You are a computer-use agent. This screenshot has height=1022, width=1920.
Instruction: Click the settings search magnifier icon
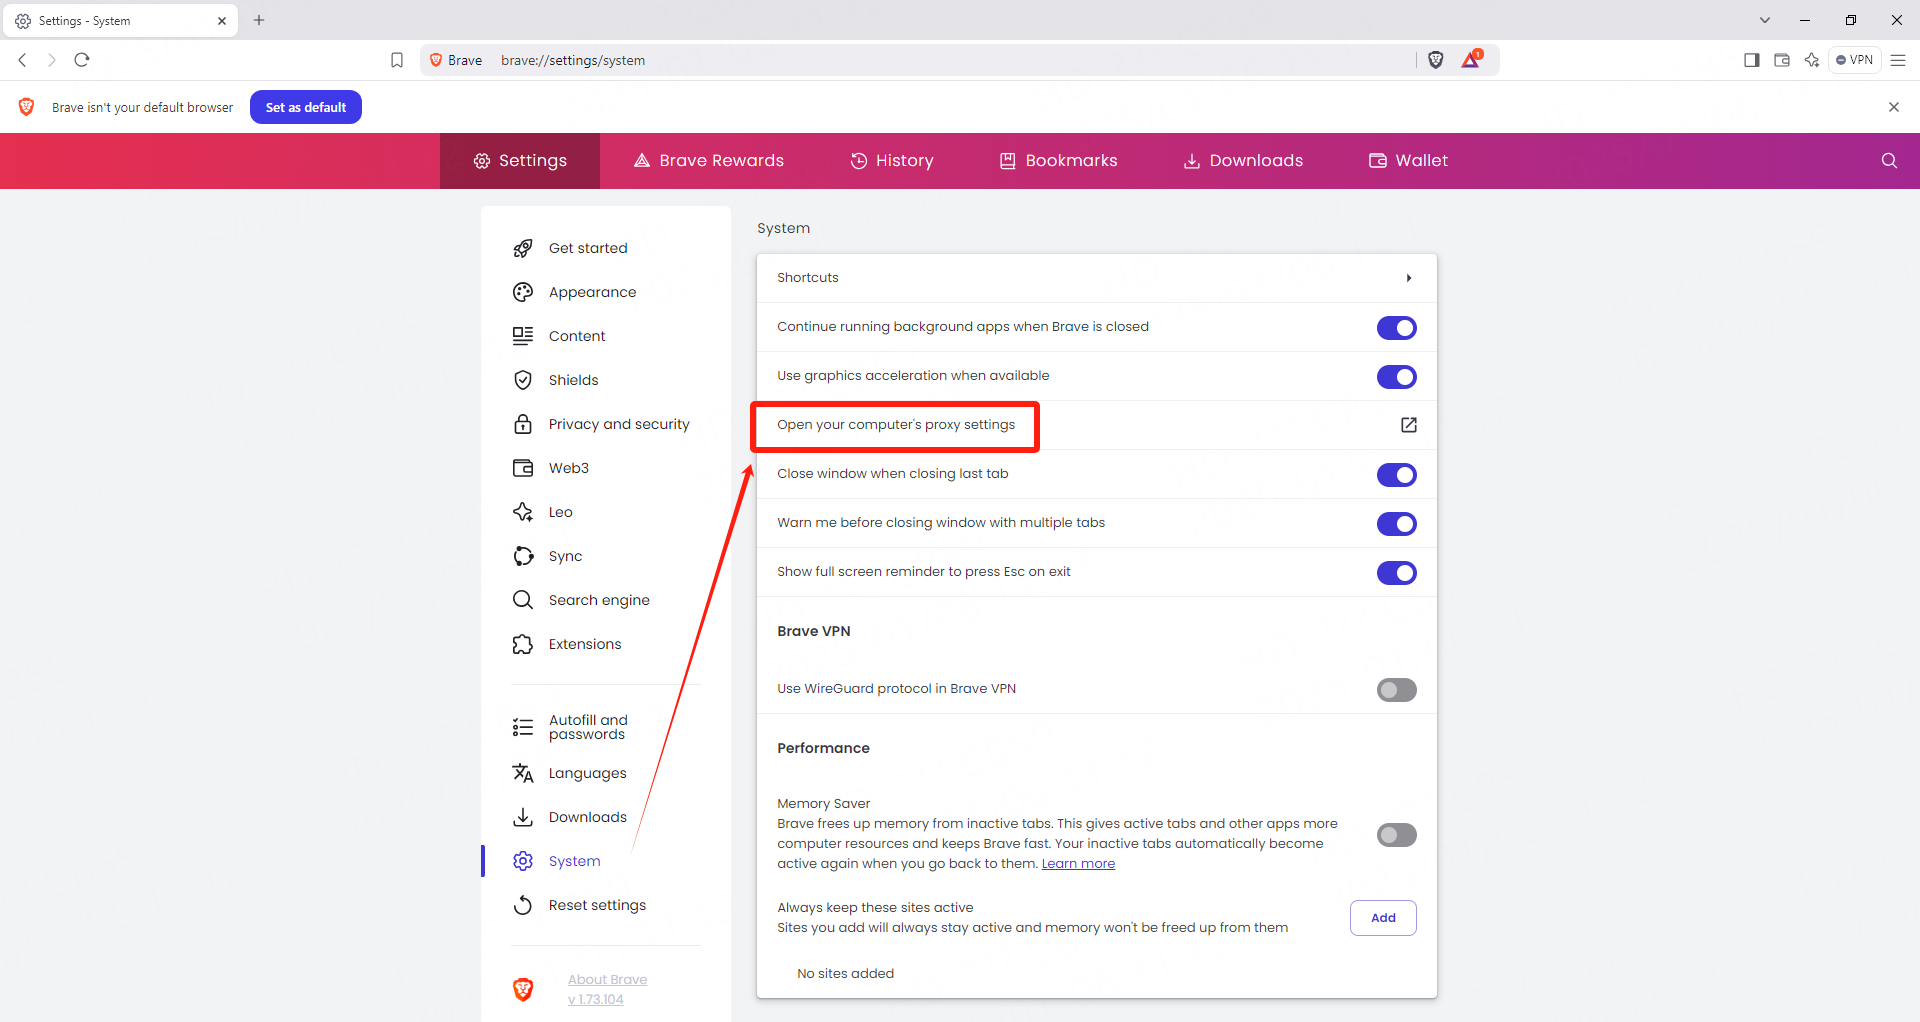1889,161
